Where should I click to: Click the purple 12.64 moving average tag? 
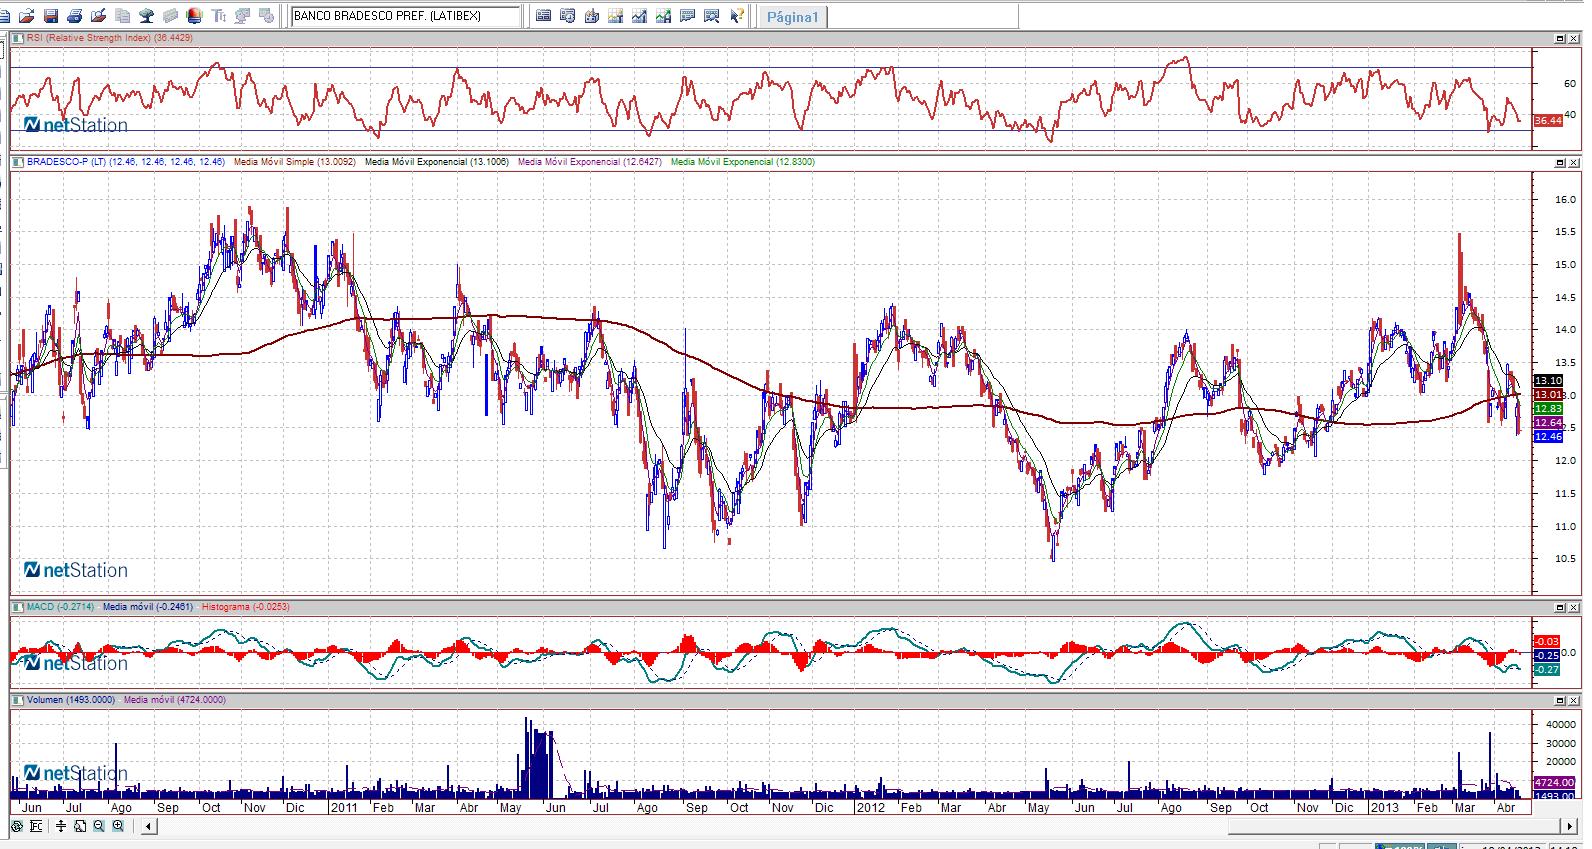[x=1547, y=423]
